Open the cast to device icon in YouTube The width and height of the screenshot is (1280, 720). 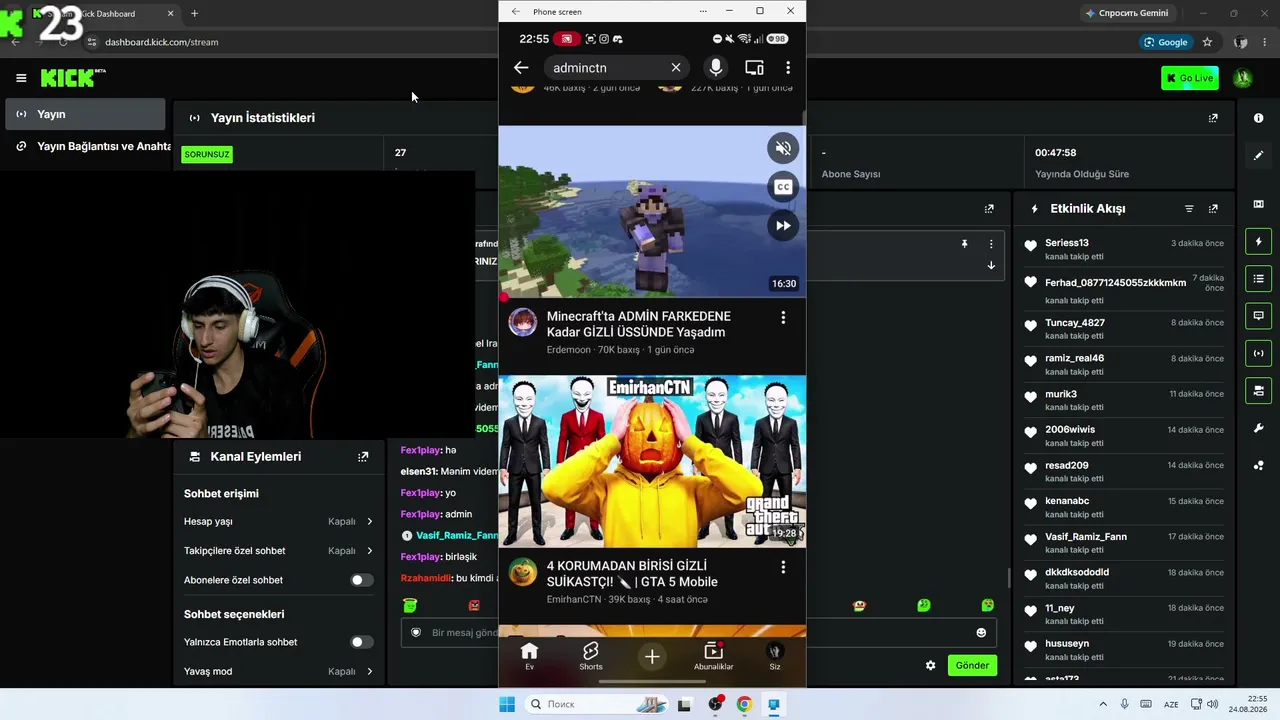click(754, 68)
